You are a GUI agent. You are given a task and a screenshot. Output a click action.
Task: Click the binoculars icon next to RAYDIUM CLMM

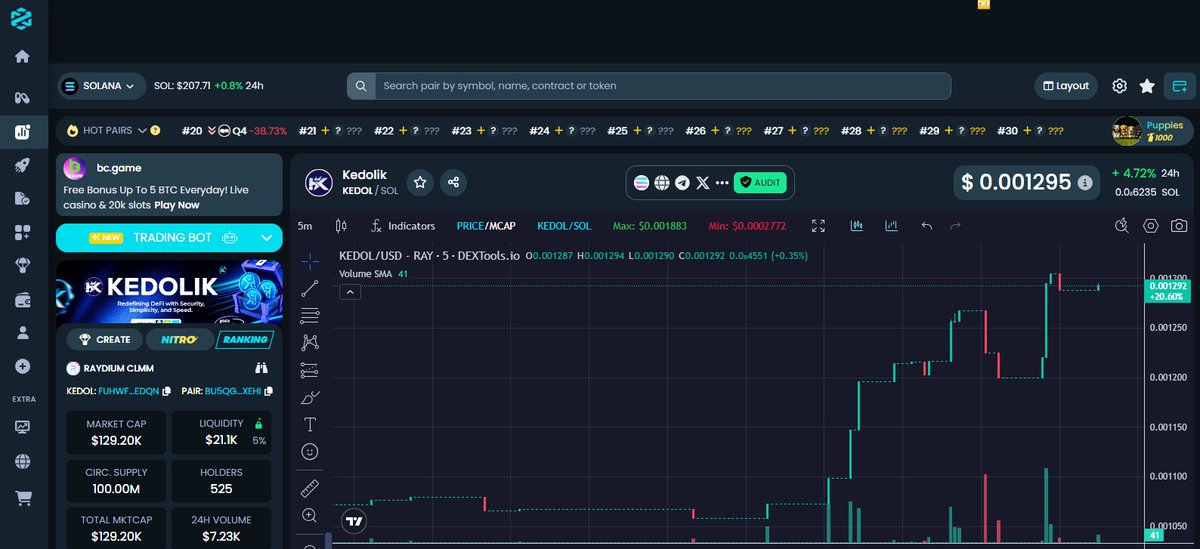tap(262, 368)
